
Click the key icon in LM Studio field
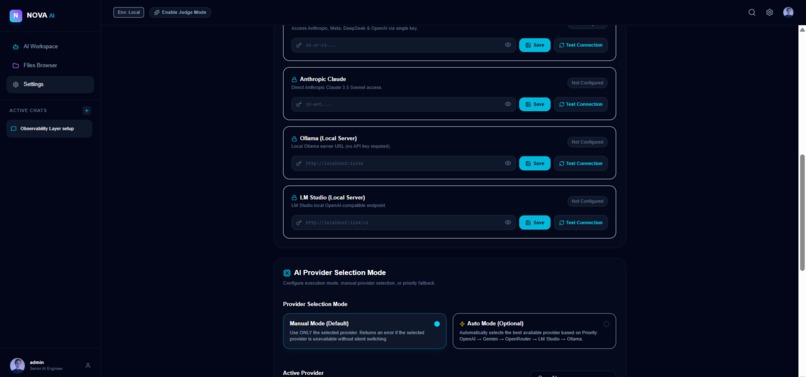299,223
